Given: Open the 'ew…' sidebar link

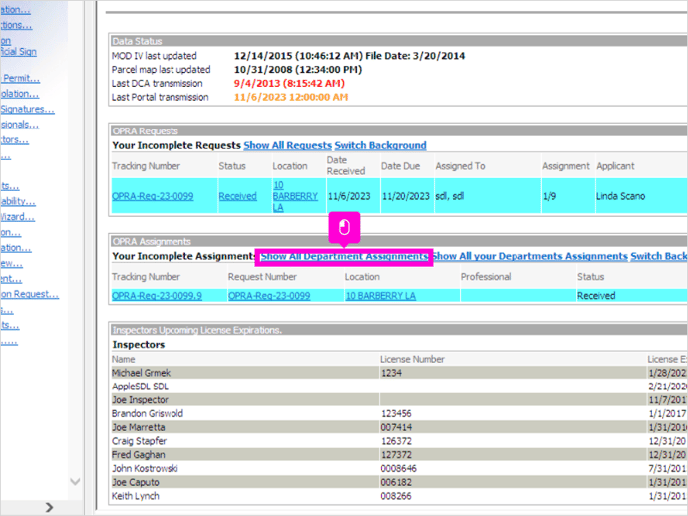Looking at the screenshot, I should (11, 263).
